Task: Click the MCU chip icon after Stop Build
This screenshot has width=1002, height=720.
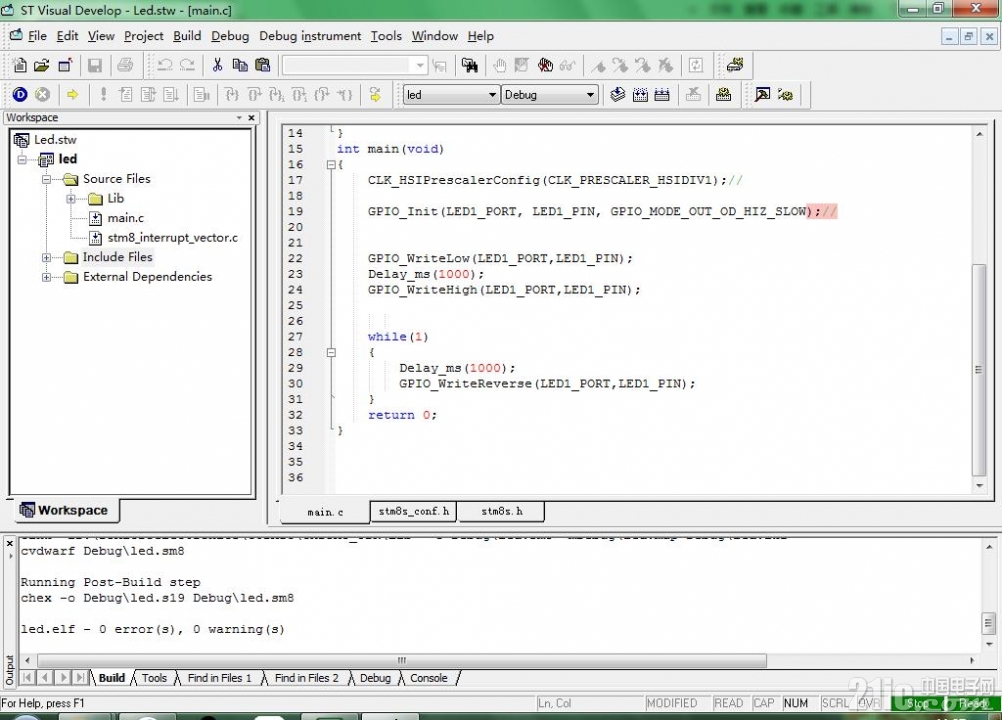Action: (x=723, y=95)
